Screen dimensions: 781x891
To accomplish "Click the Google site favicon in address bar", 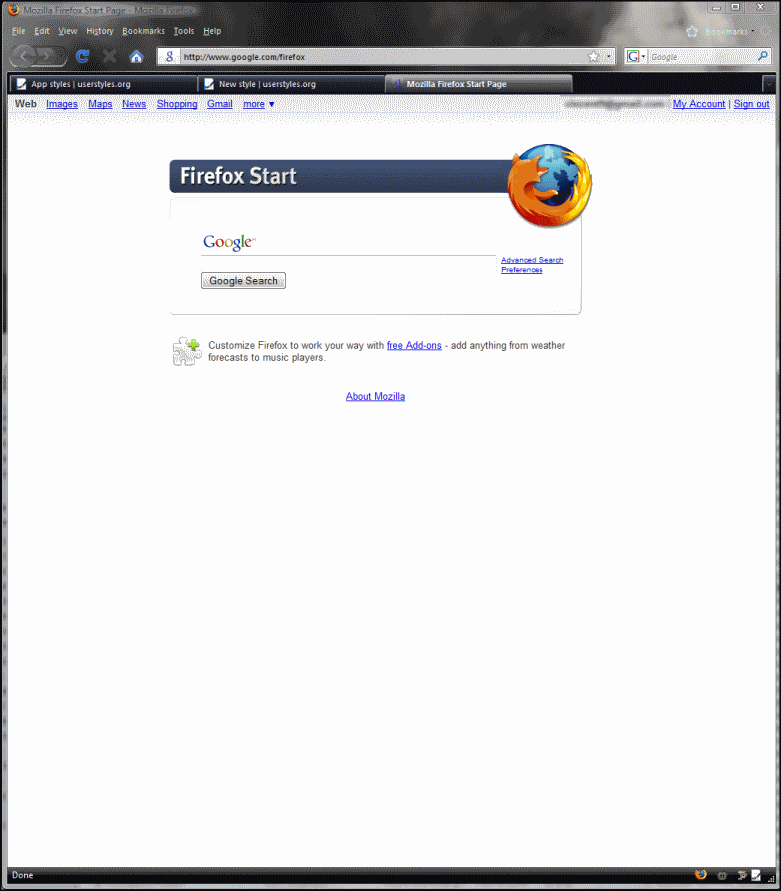I will click(x=169, y=56).
